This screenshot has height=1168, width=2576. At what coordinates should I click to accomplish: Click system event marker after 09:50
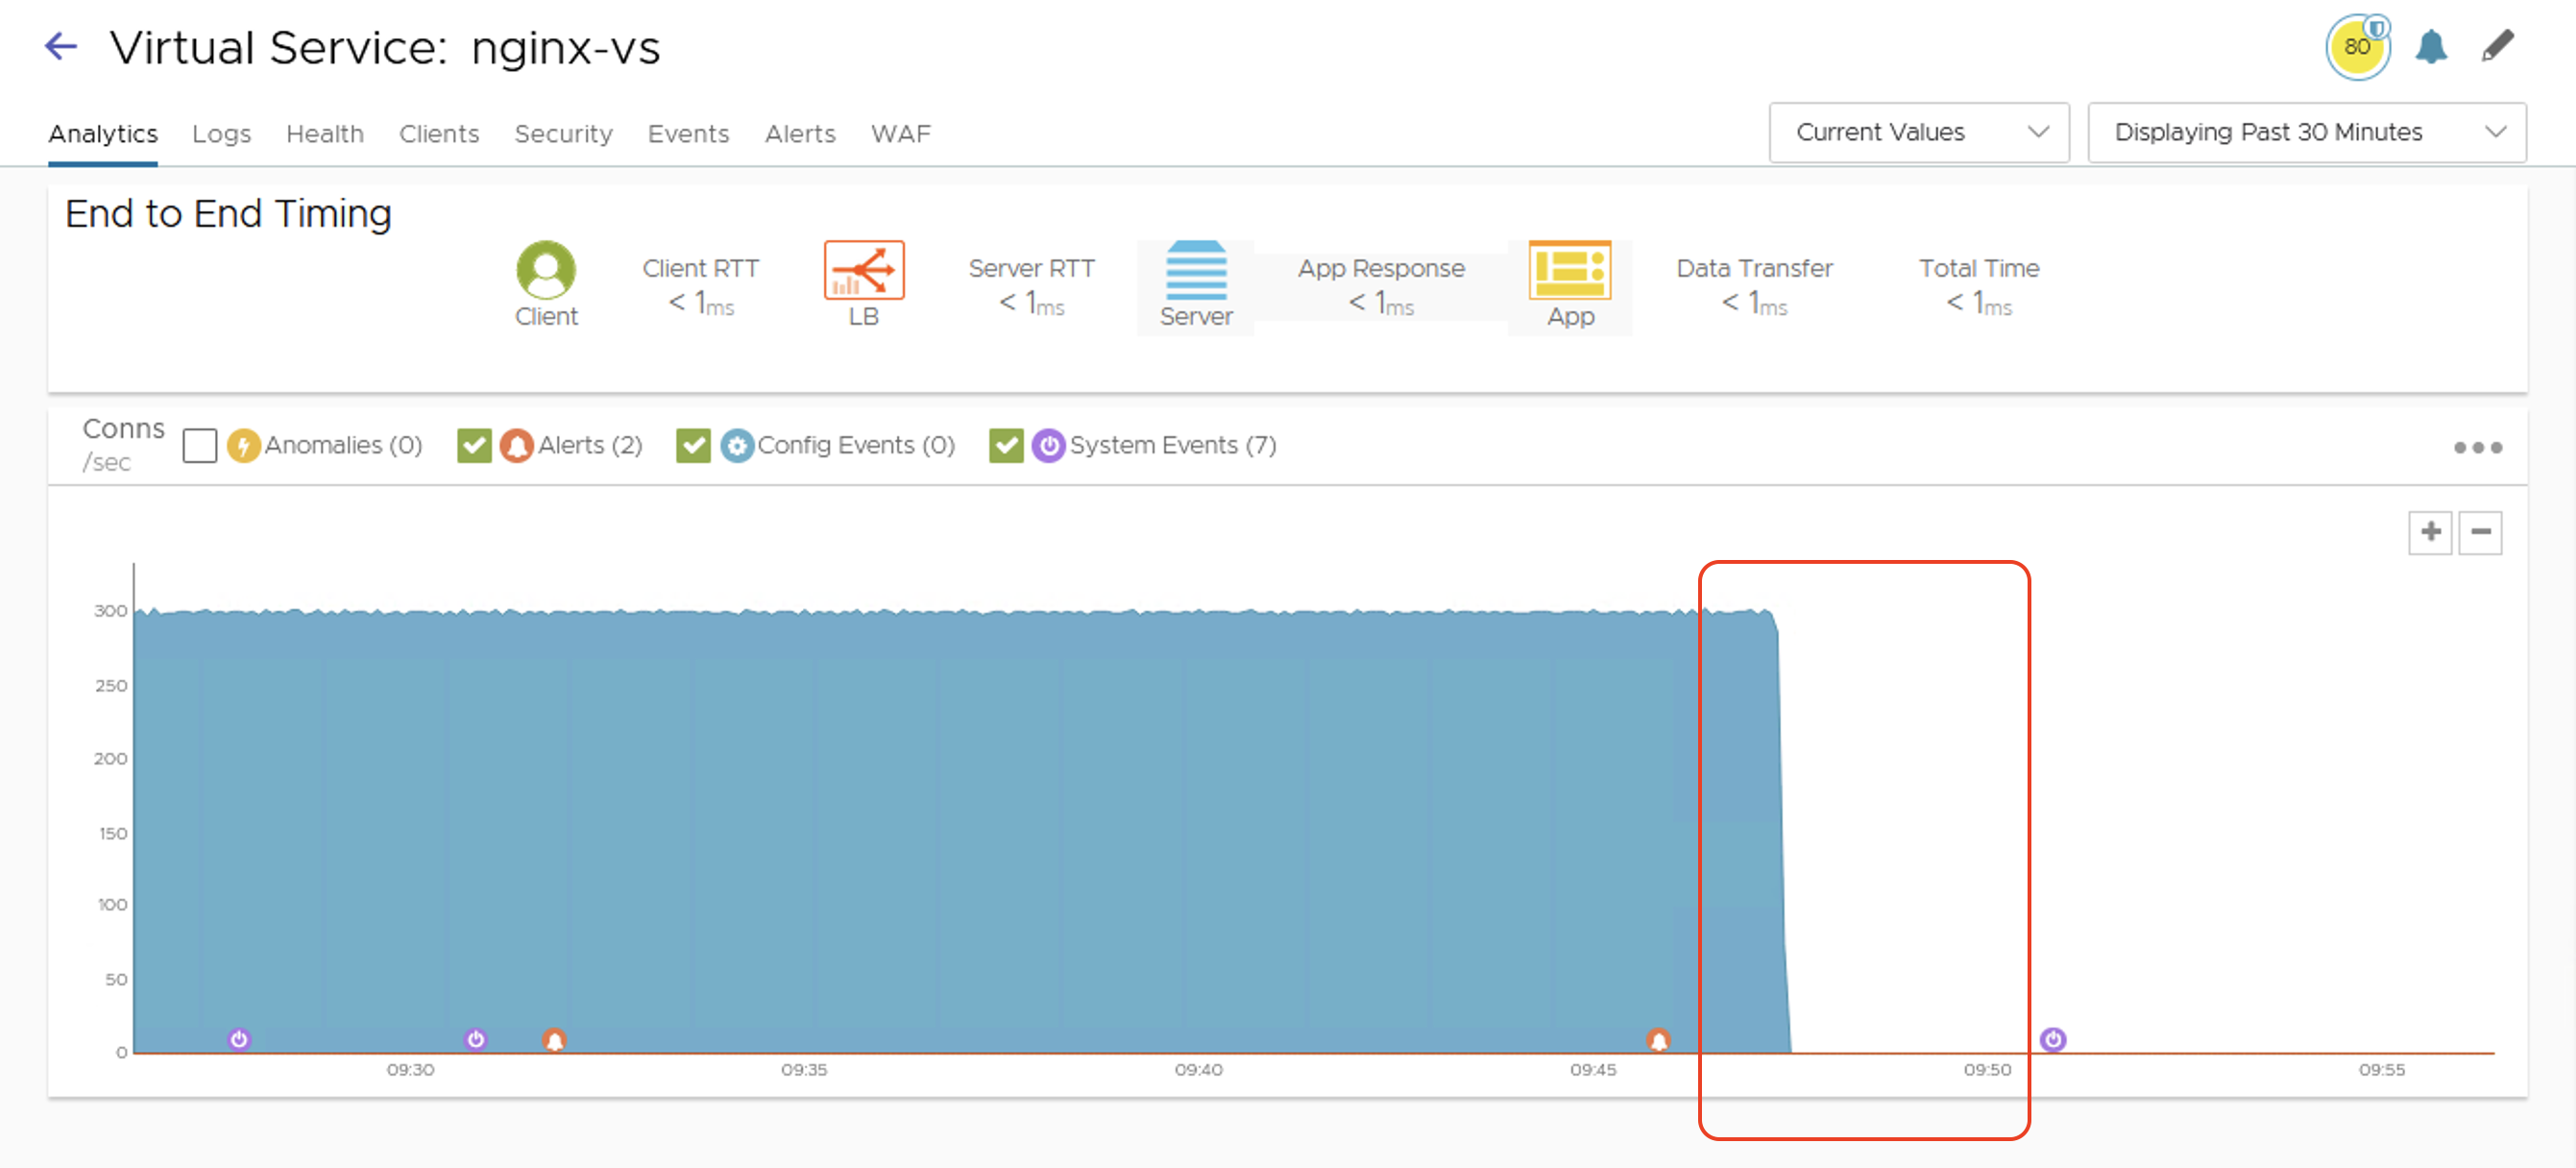[x=2053, y=1039]
